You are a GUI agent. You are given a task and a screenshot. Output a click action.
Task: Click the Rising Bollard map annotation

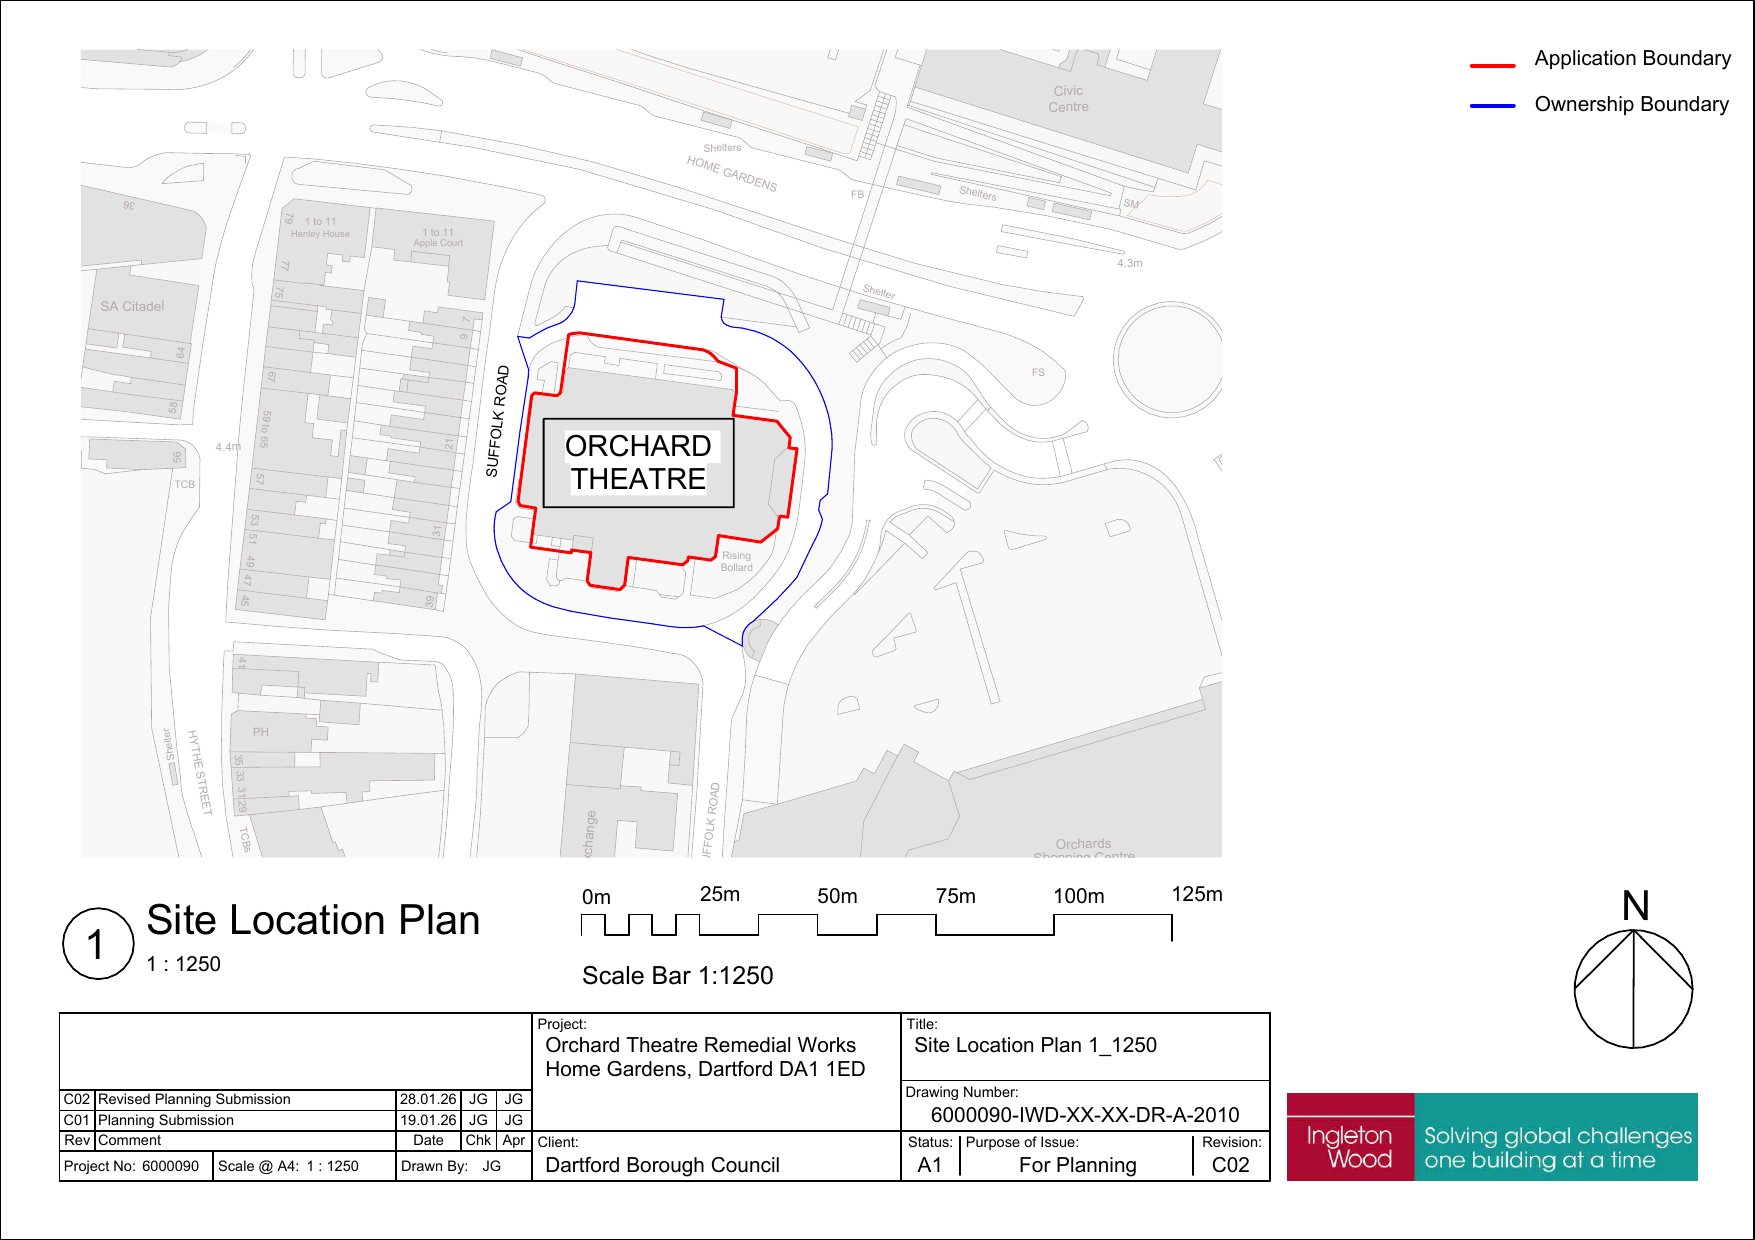point(736,561)
